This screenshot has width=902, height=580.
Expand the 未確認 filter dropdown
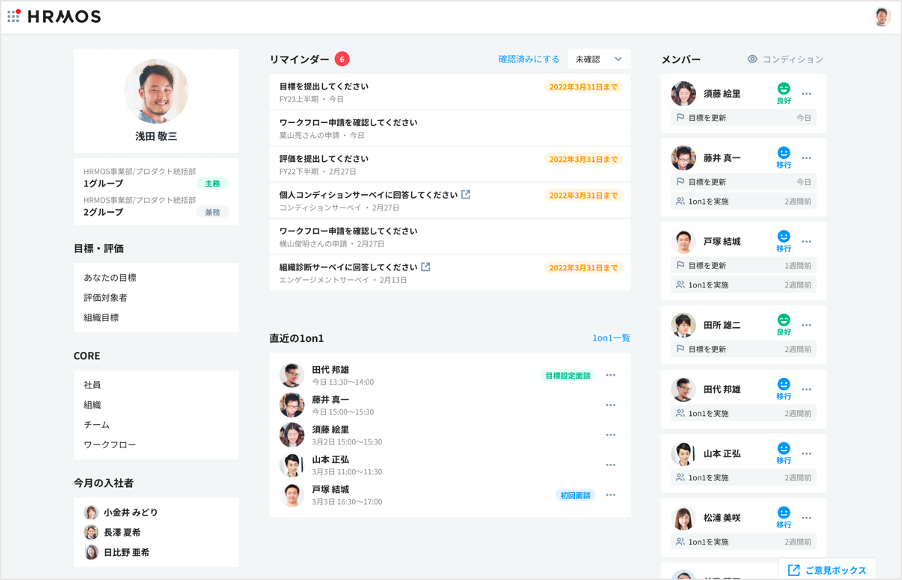tap(598, 59)
